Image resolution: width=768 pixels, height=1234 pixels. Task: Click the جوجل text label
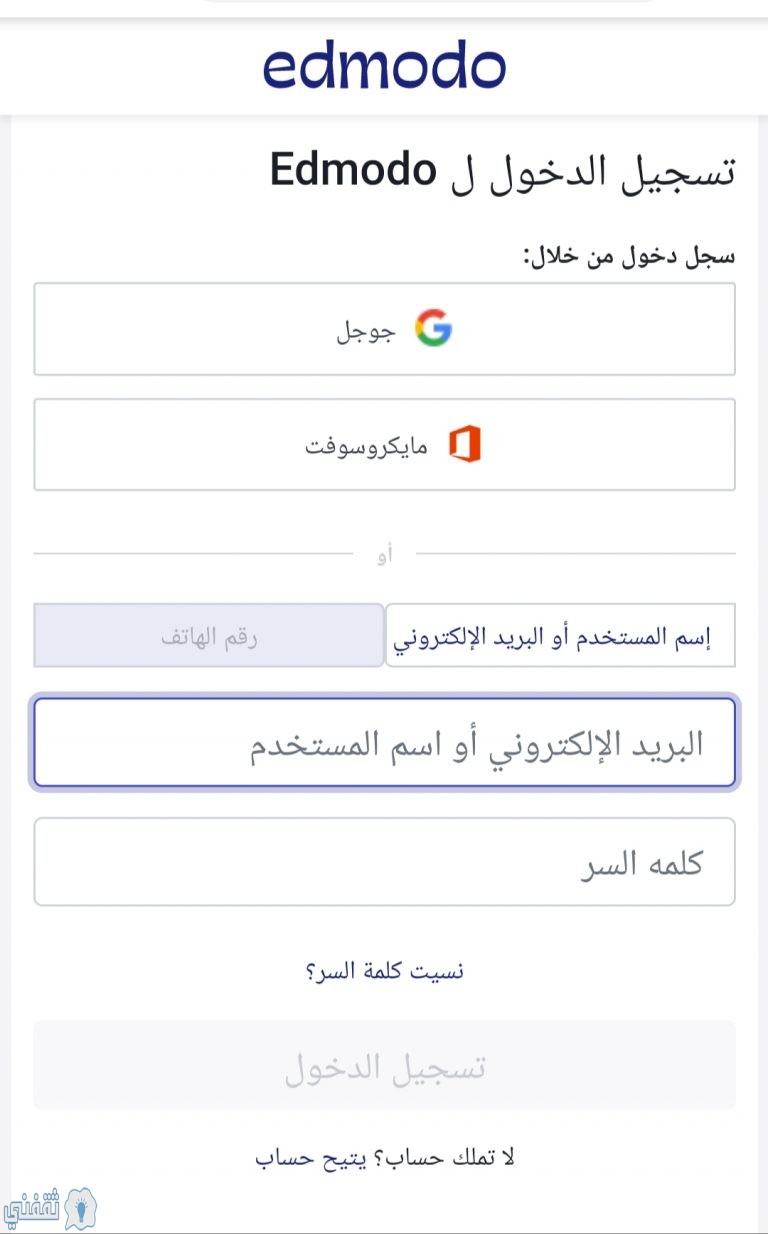tap(365, 330)
